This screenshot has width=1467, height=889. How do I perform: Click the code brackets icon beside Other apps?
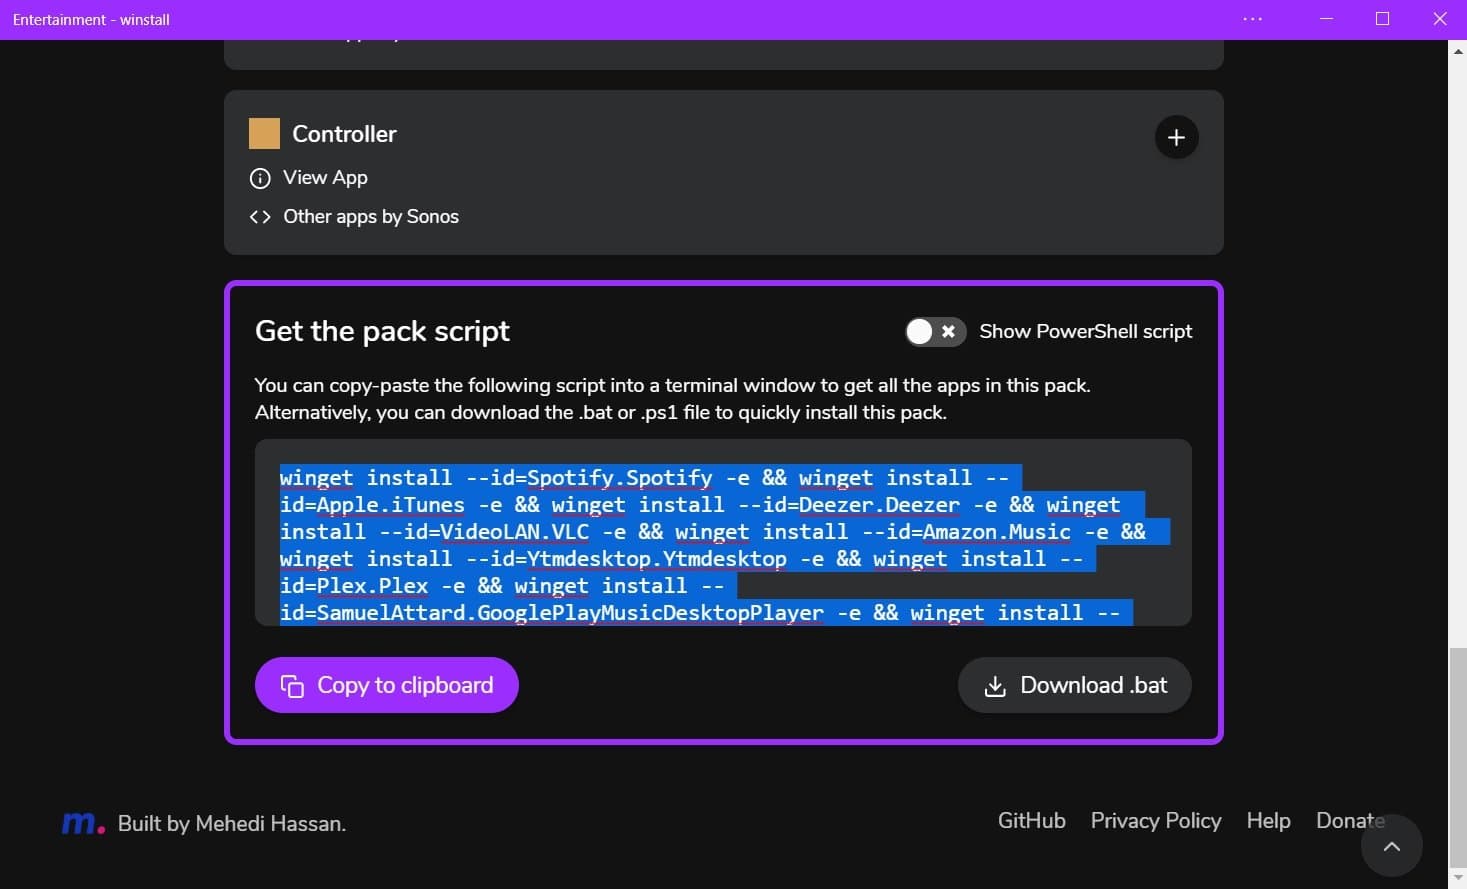pyautogui.click(x=260, y=217)
